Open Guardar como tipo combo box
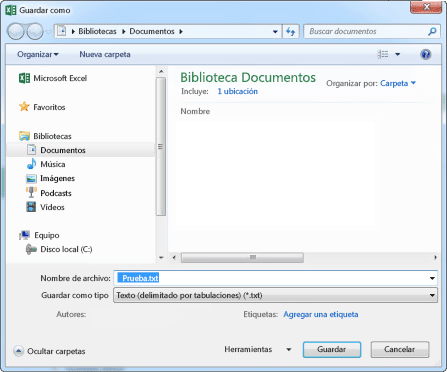The width and height of the screenshot is (447, 372). click(x=275, y=295)
